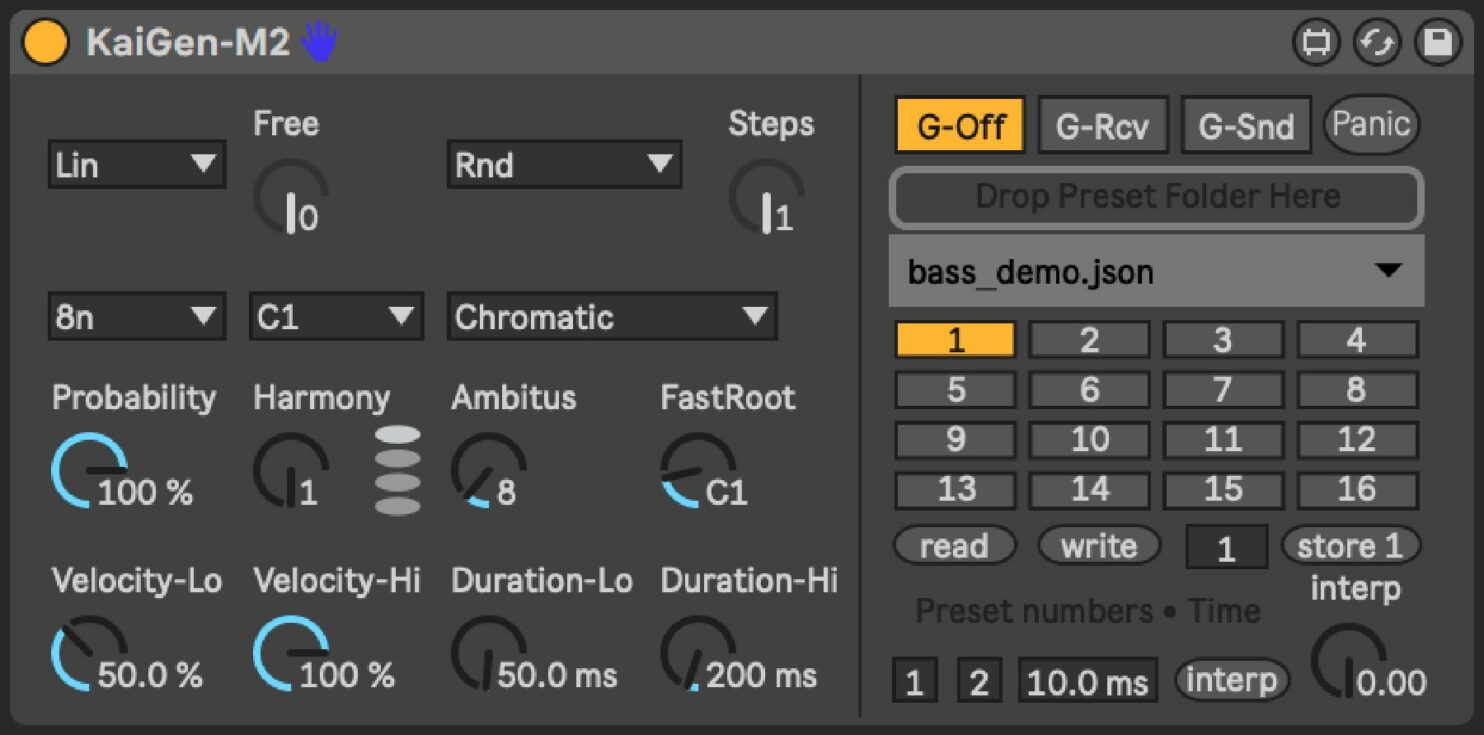1484x735 pixels.
Task: Enable the G-Snd mode toggle
Action: [x=1246, y=126]
